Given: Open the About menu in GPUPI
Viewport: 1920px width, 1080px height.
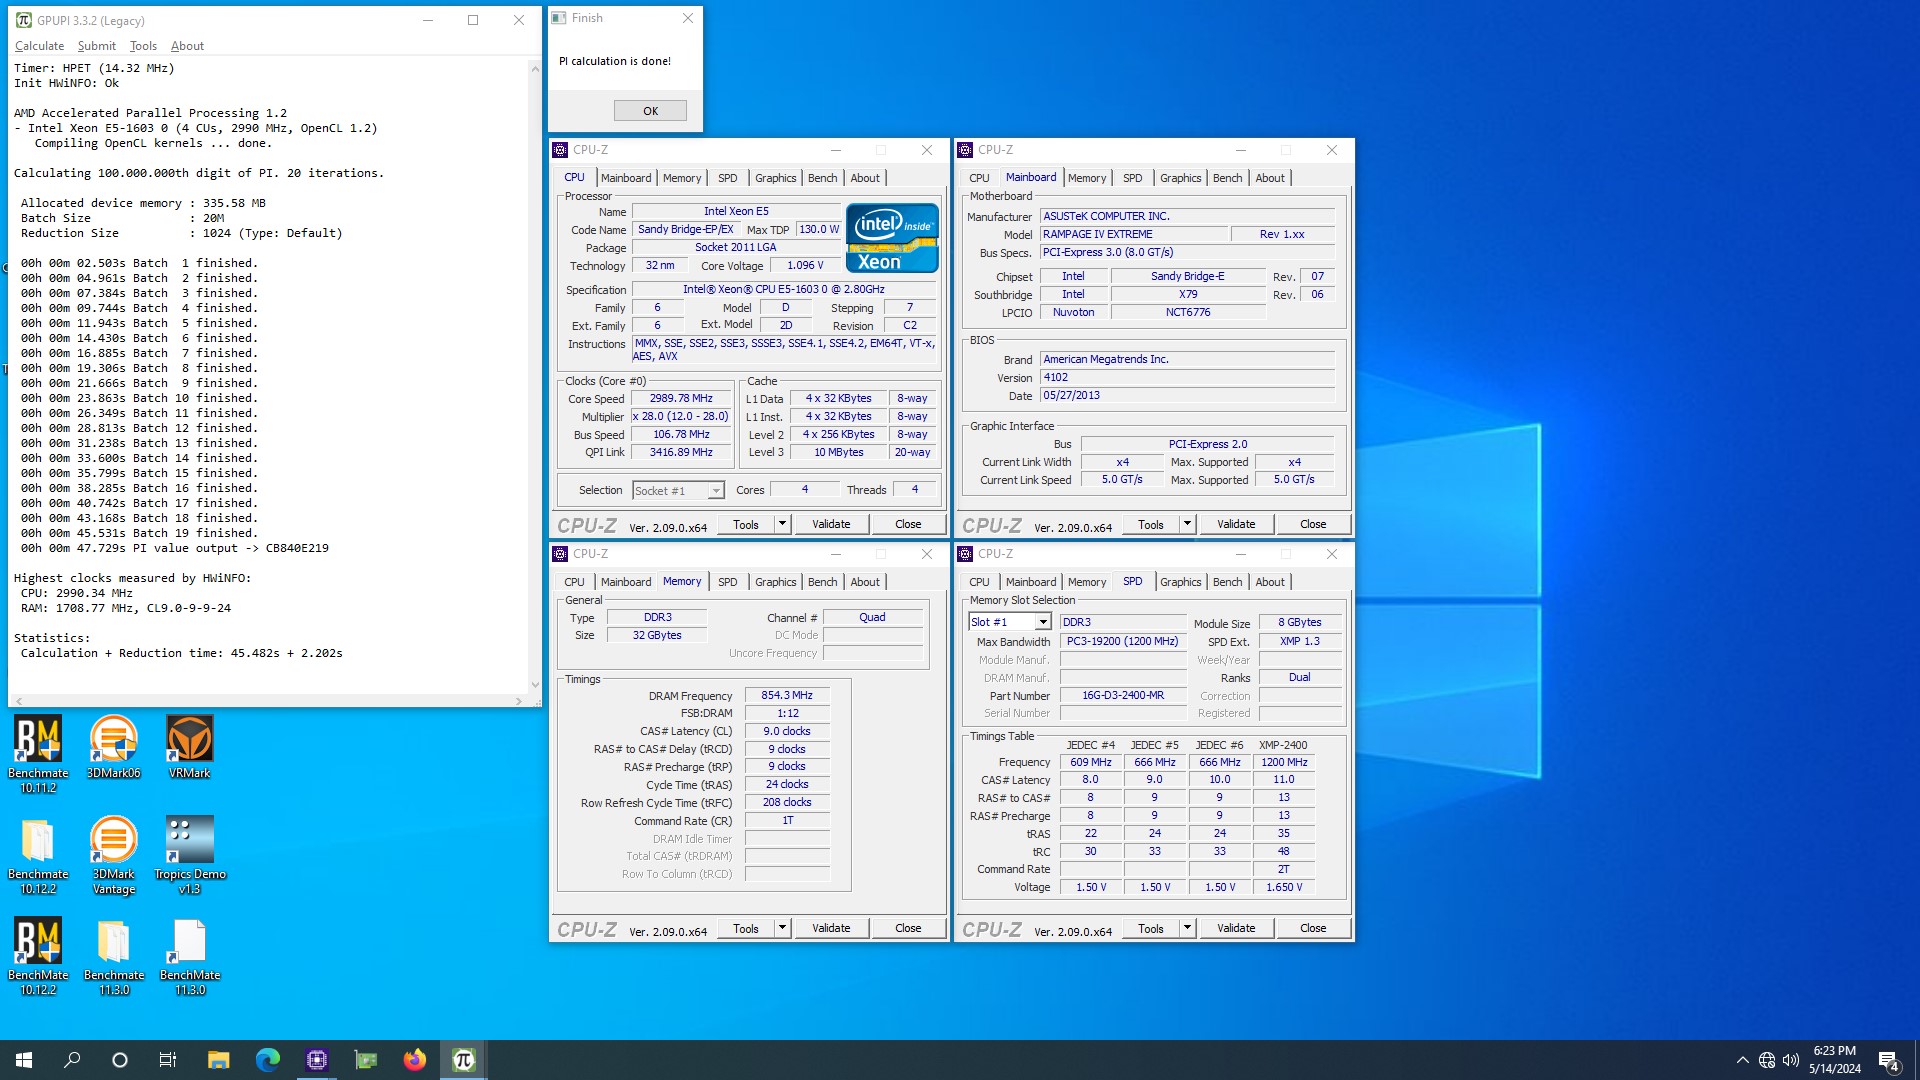Looking at the screenshot, I should coord(187,46).
